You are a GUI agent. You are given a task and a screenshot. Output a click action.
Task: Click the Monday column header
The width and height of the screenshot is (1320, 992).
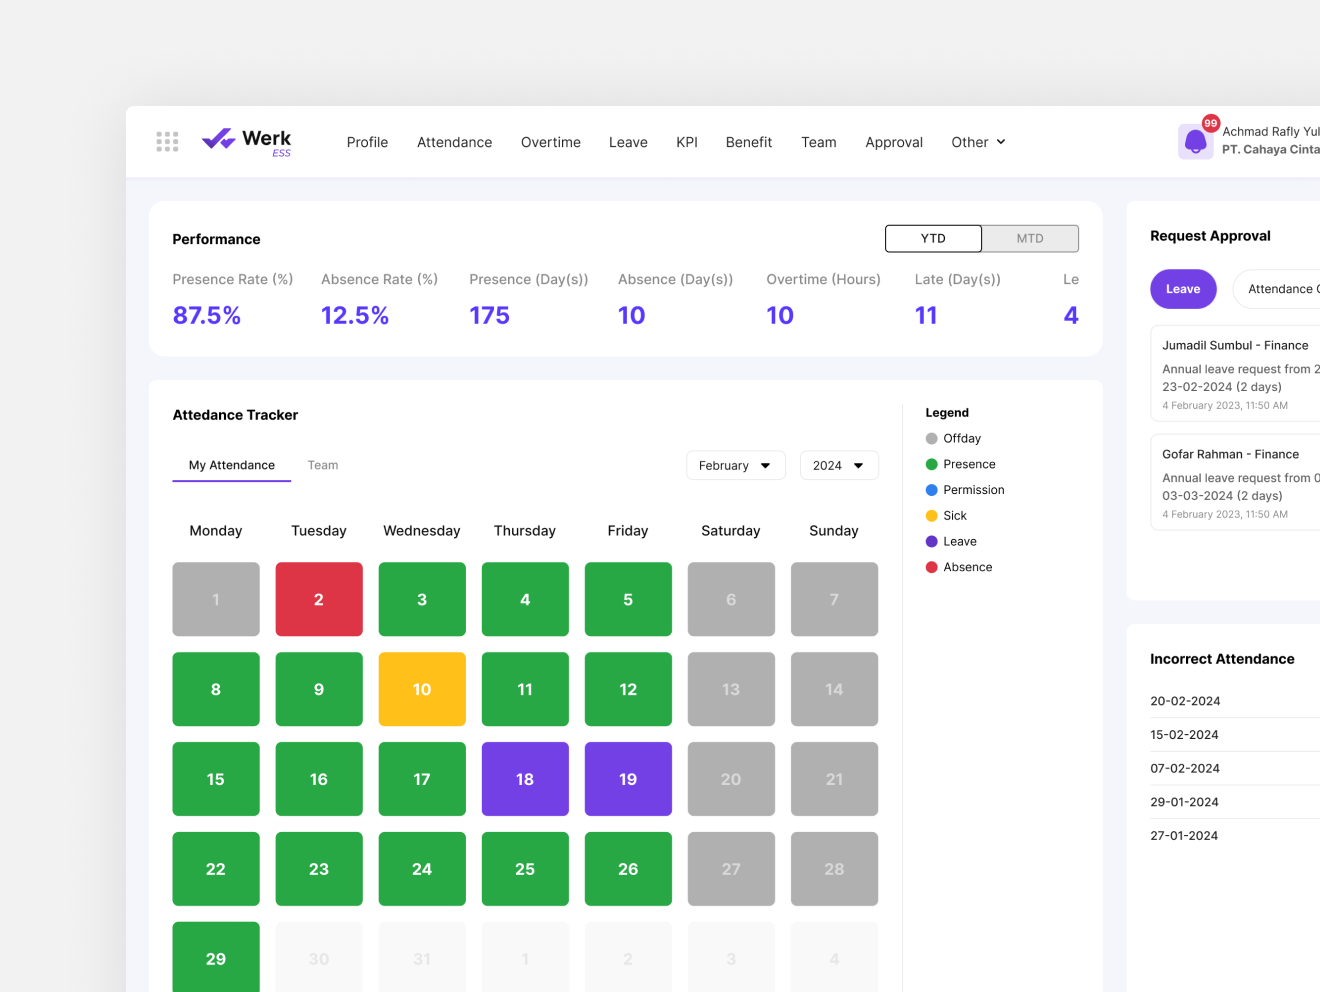pyautogui.click(x=216, y=531)
